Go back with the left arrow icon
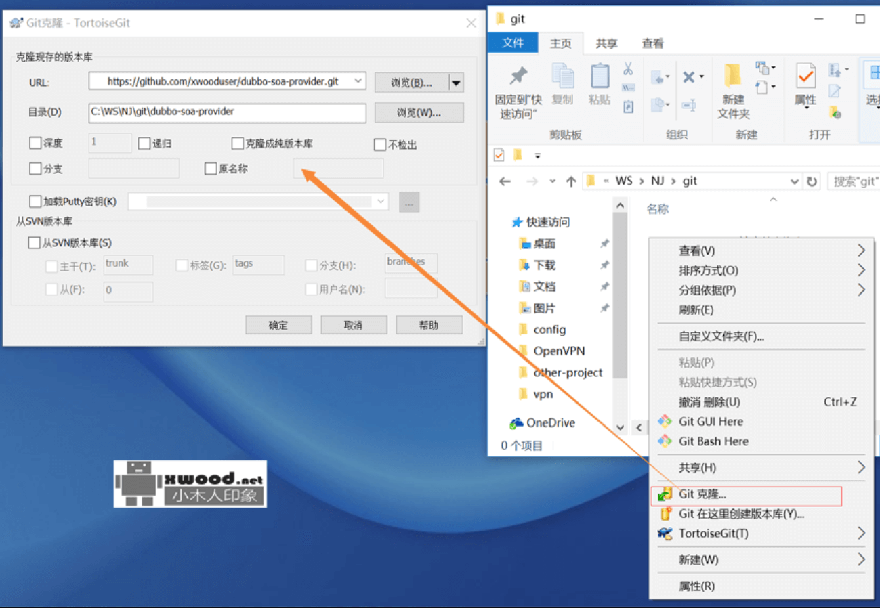 point(505,181)
